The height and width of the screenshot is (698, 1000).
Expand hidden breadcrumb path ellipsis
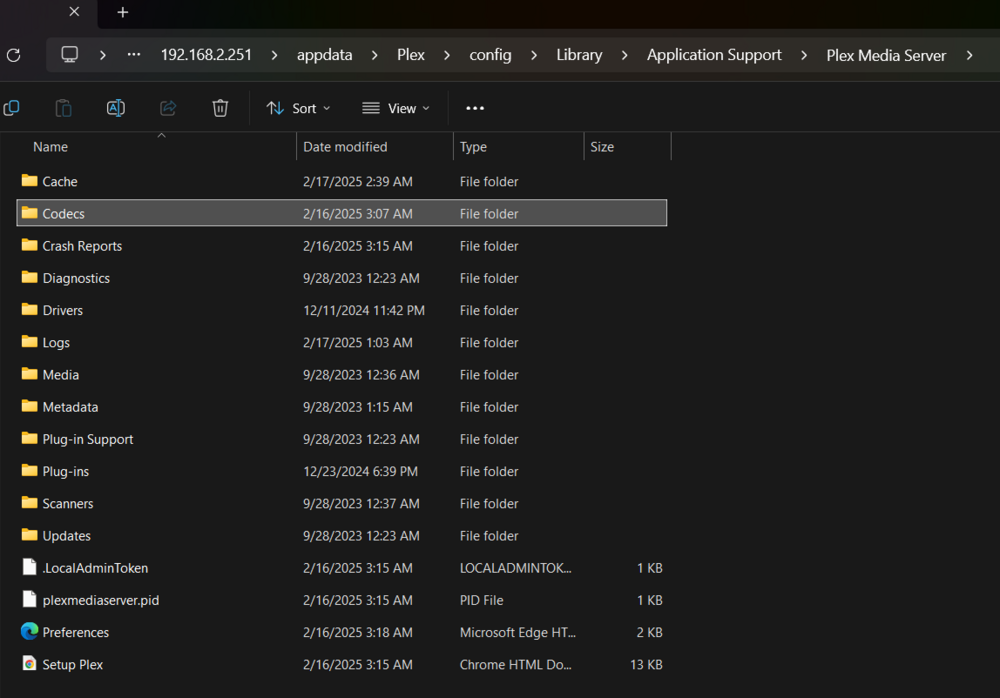coord(133,55)
